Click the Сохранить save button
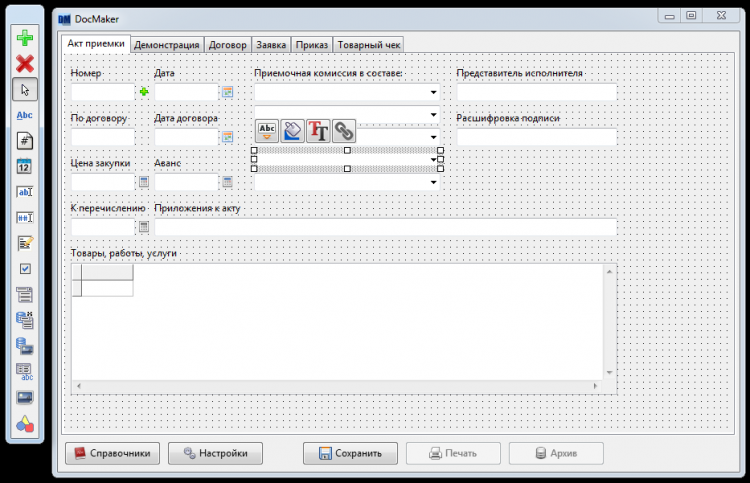 350,453
